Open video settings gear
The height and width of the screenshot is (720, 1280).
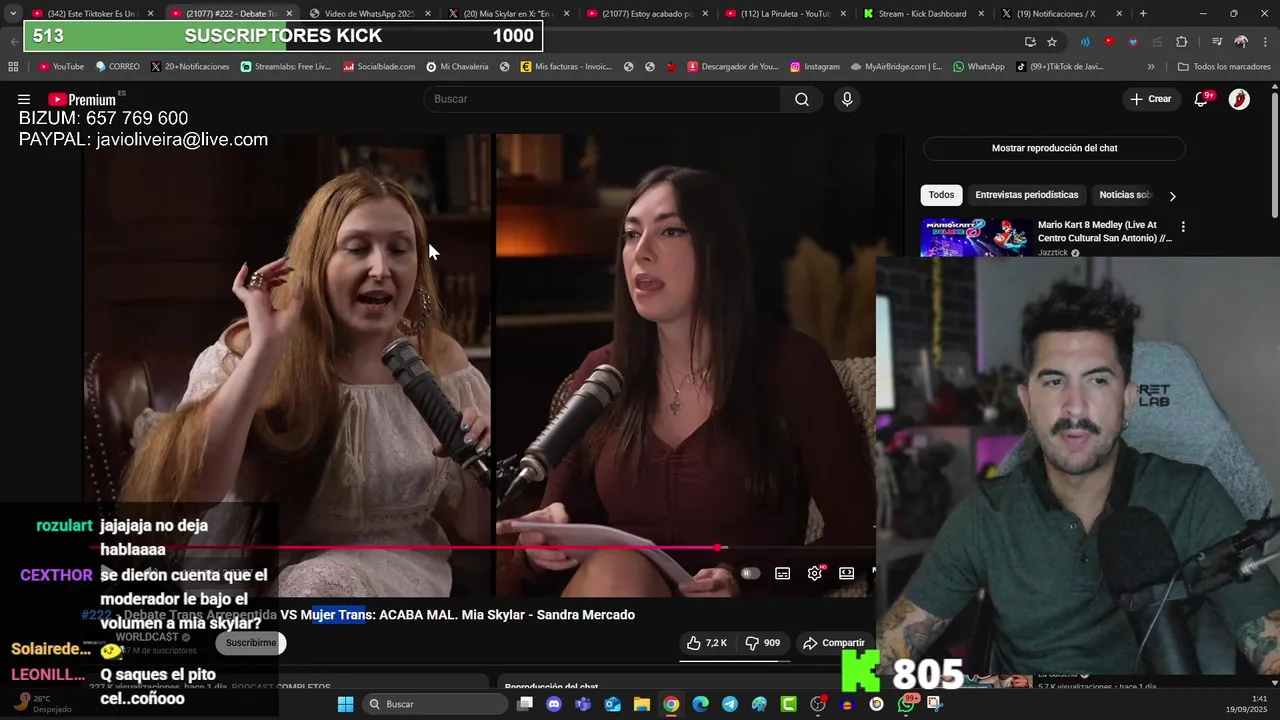coord(815,573)
